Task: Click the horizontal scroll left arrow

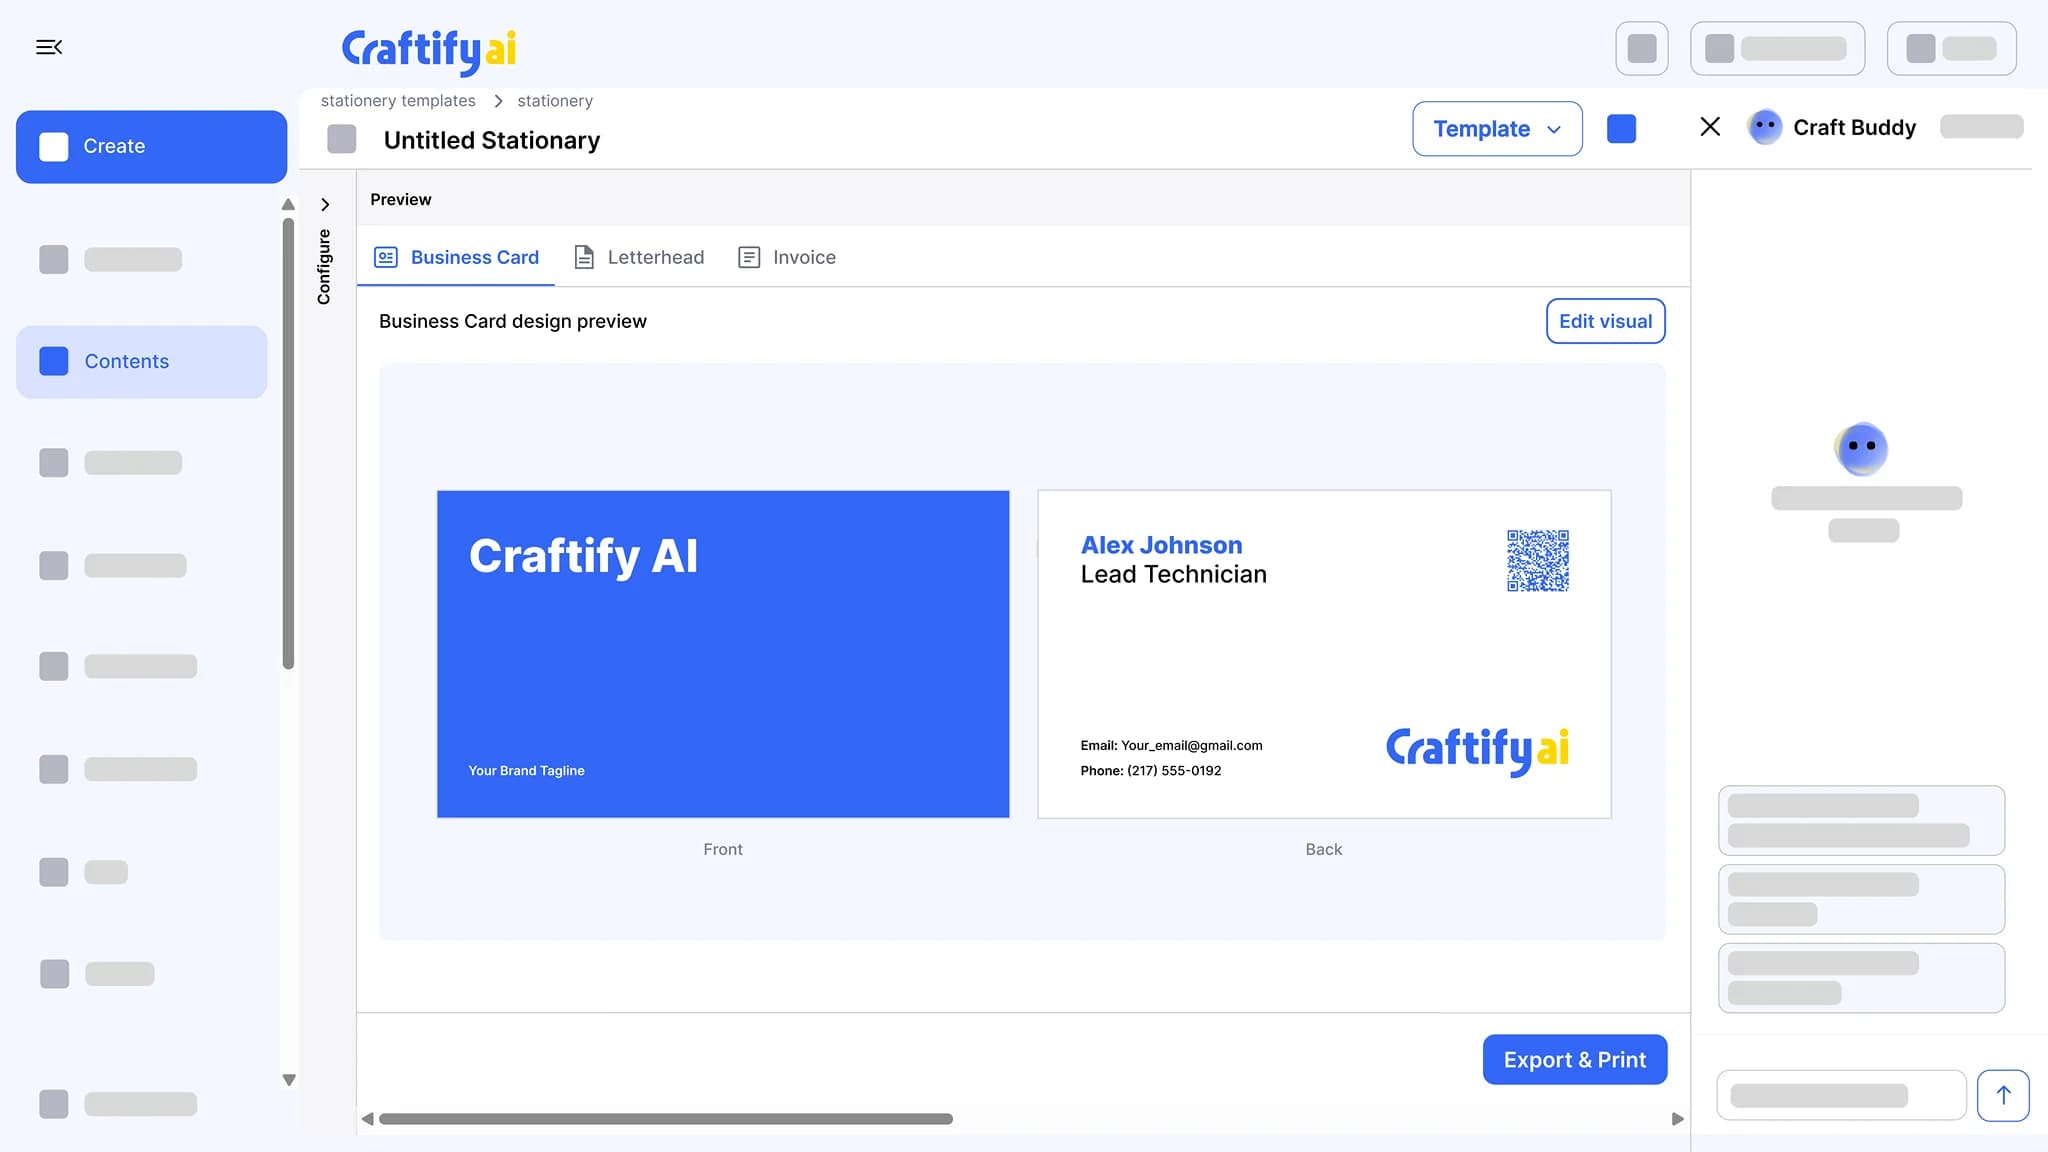Action: click(x=367, y=1119)
